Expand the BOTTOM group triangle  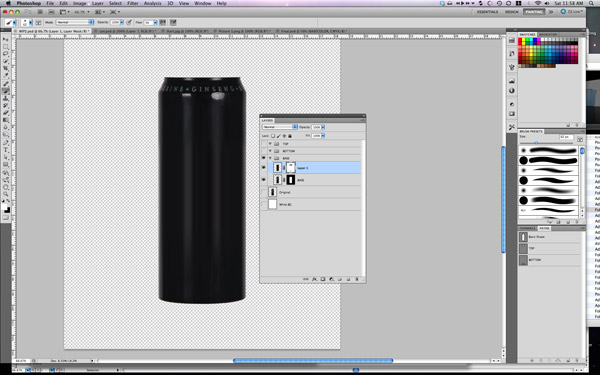[x=270, y=151]
